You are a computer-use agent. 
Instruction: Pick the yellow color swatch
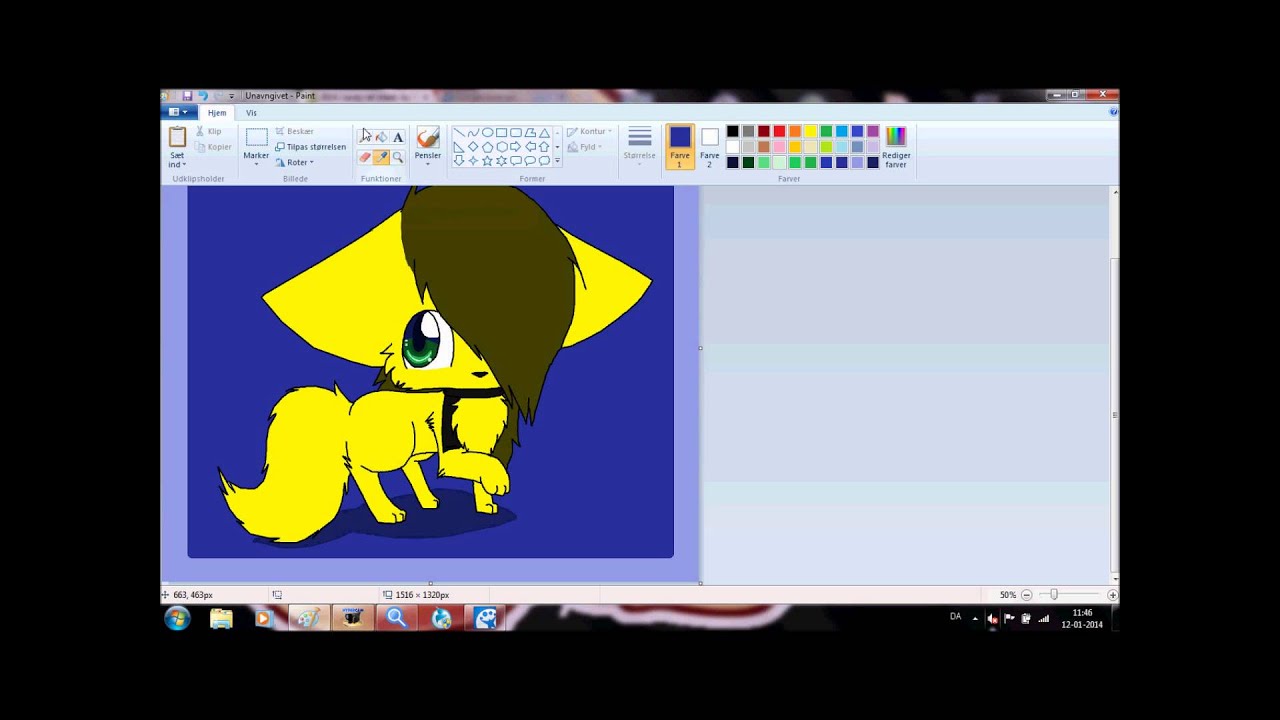(811, 131)
